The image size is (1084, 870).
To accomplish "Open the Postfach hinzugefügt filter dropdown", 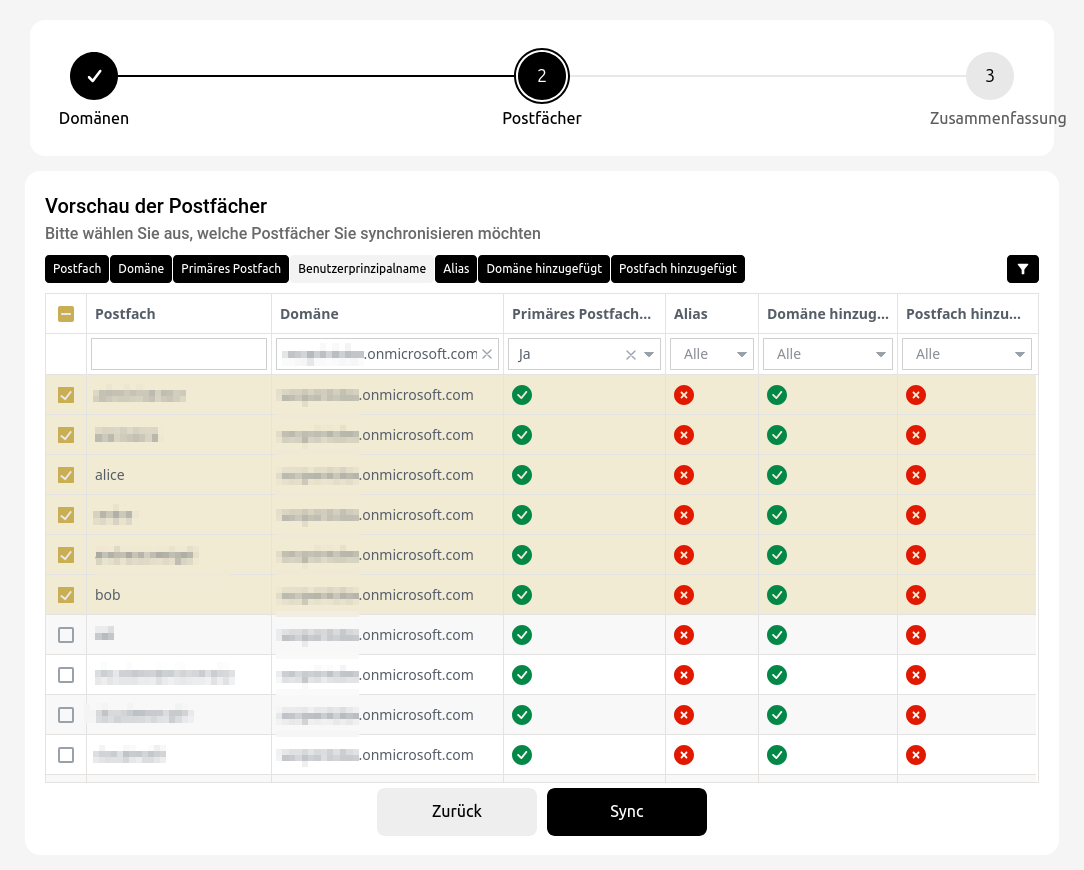I will 966,354.
